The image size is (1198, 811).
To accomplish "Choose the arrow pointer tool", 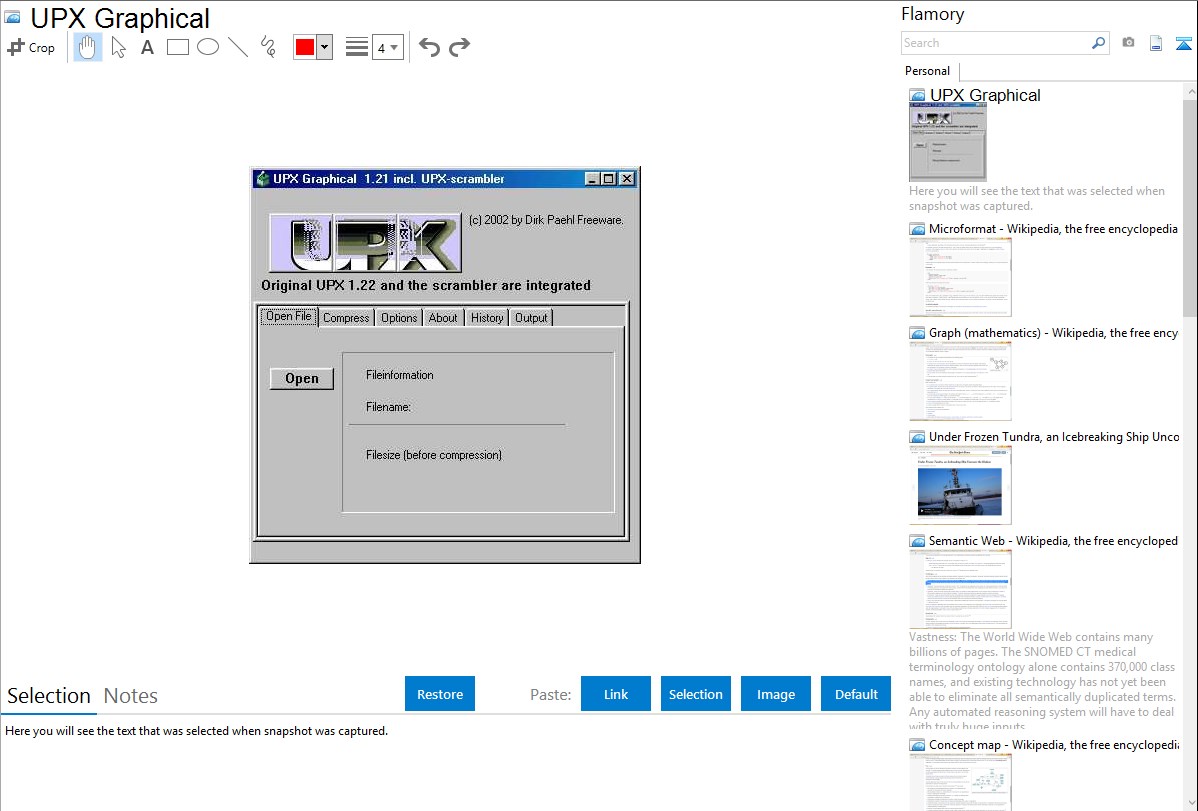I will click(x=118, y=47).
